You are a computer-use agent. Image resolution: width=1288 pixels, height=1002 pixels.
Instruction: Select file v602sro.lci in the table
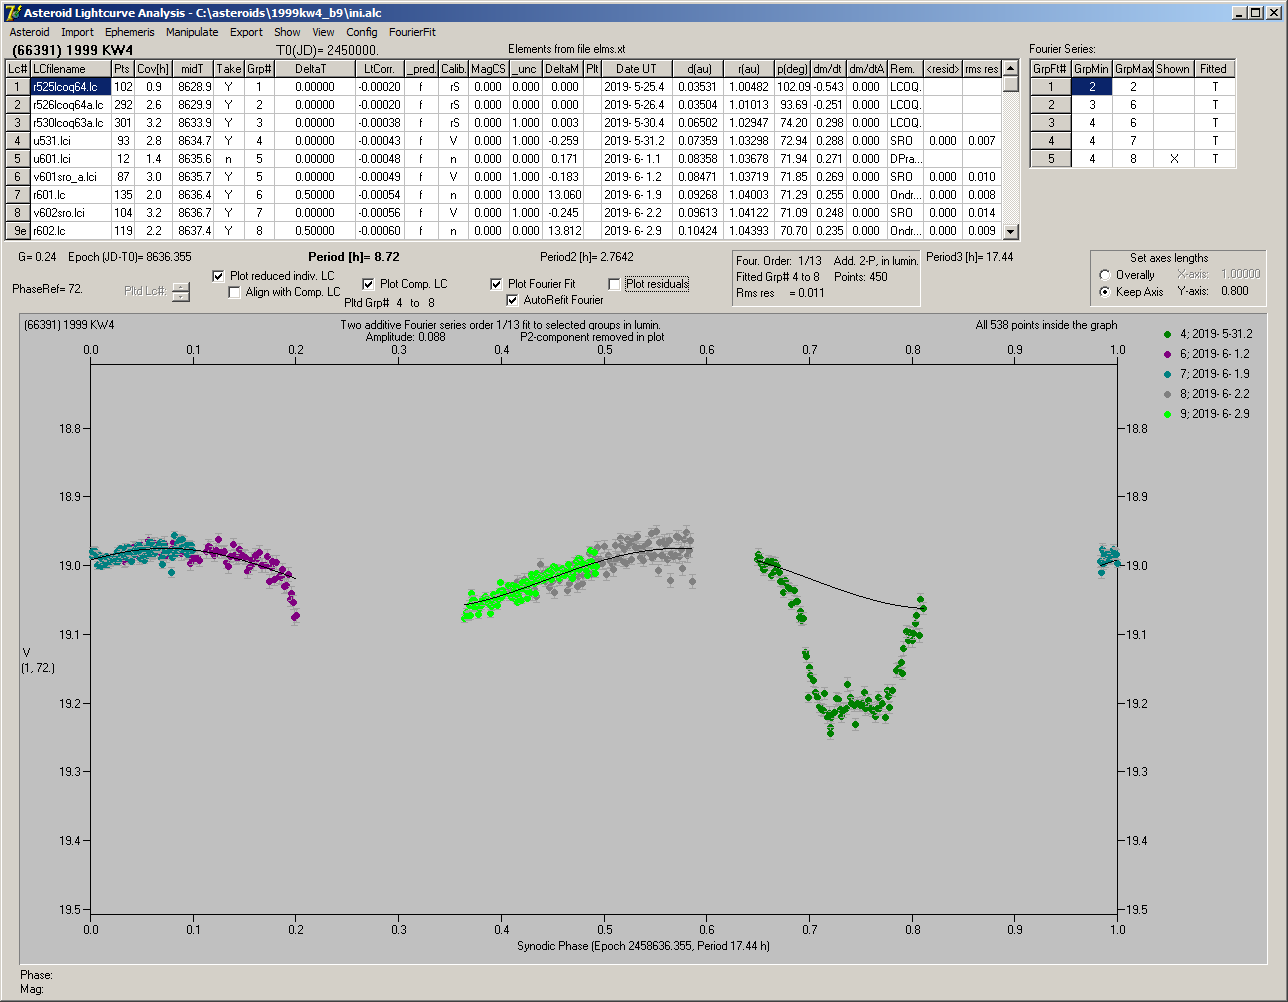tap(70, 213)
